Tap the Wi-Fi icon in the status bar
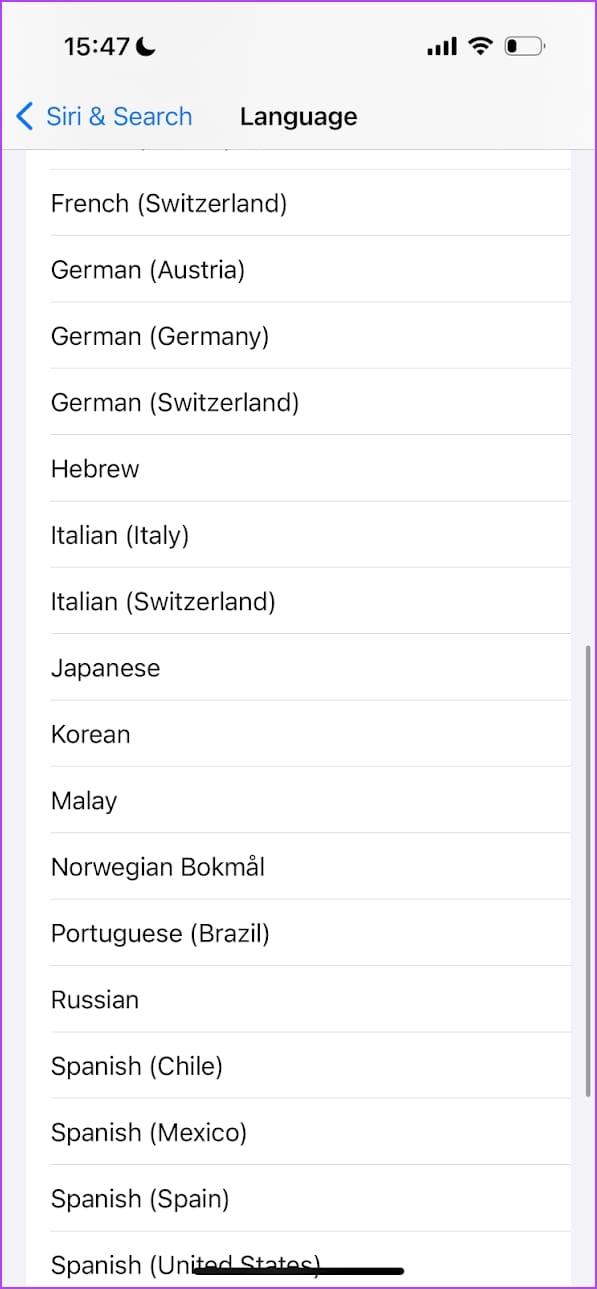This screenshot has width=597, height=1289. click(x=478, y=44)
